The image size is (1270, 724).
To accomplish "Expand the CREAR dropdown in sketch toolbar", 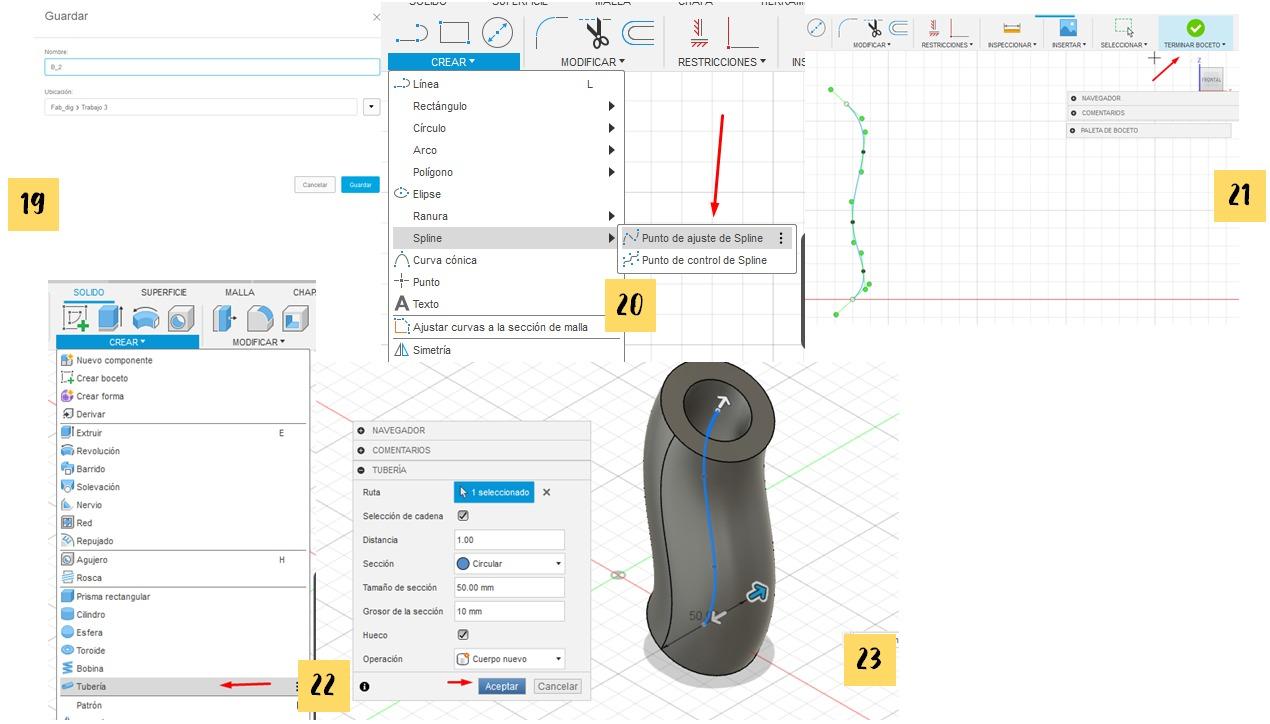I will 453,62.
